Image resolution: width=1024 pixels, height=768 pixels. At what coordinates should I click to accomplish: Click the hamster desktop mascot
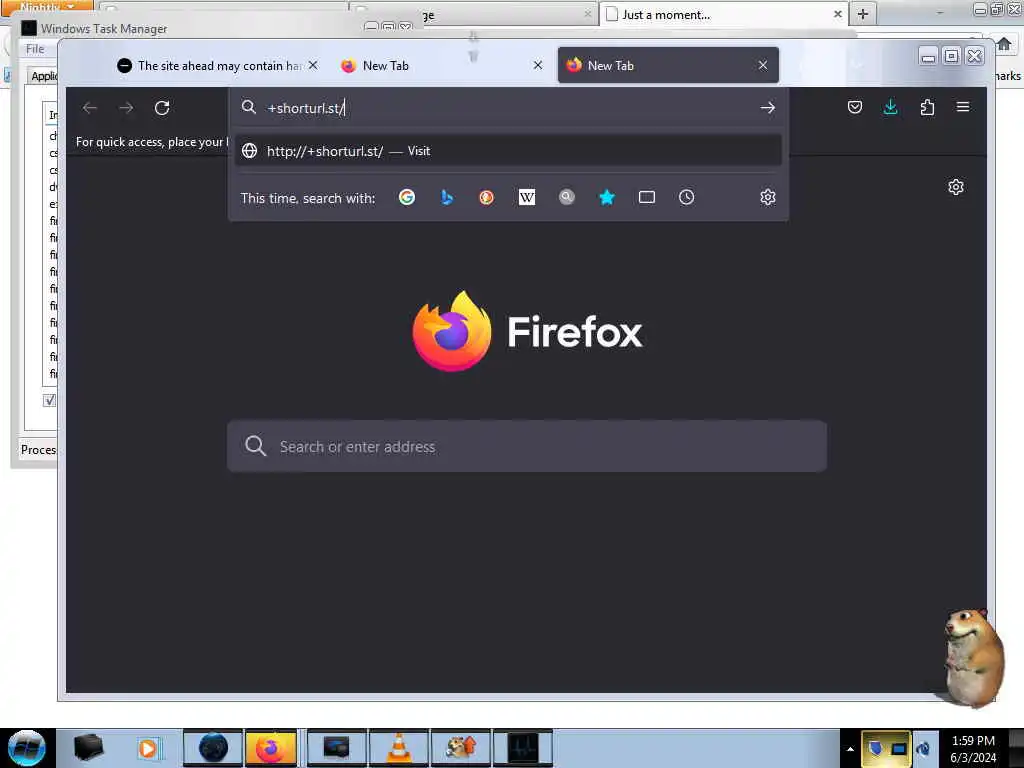[972, 658]
